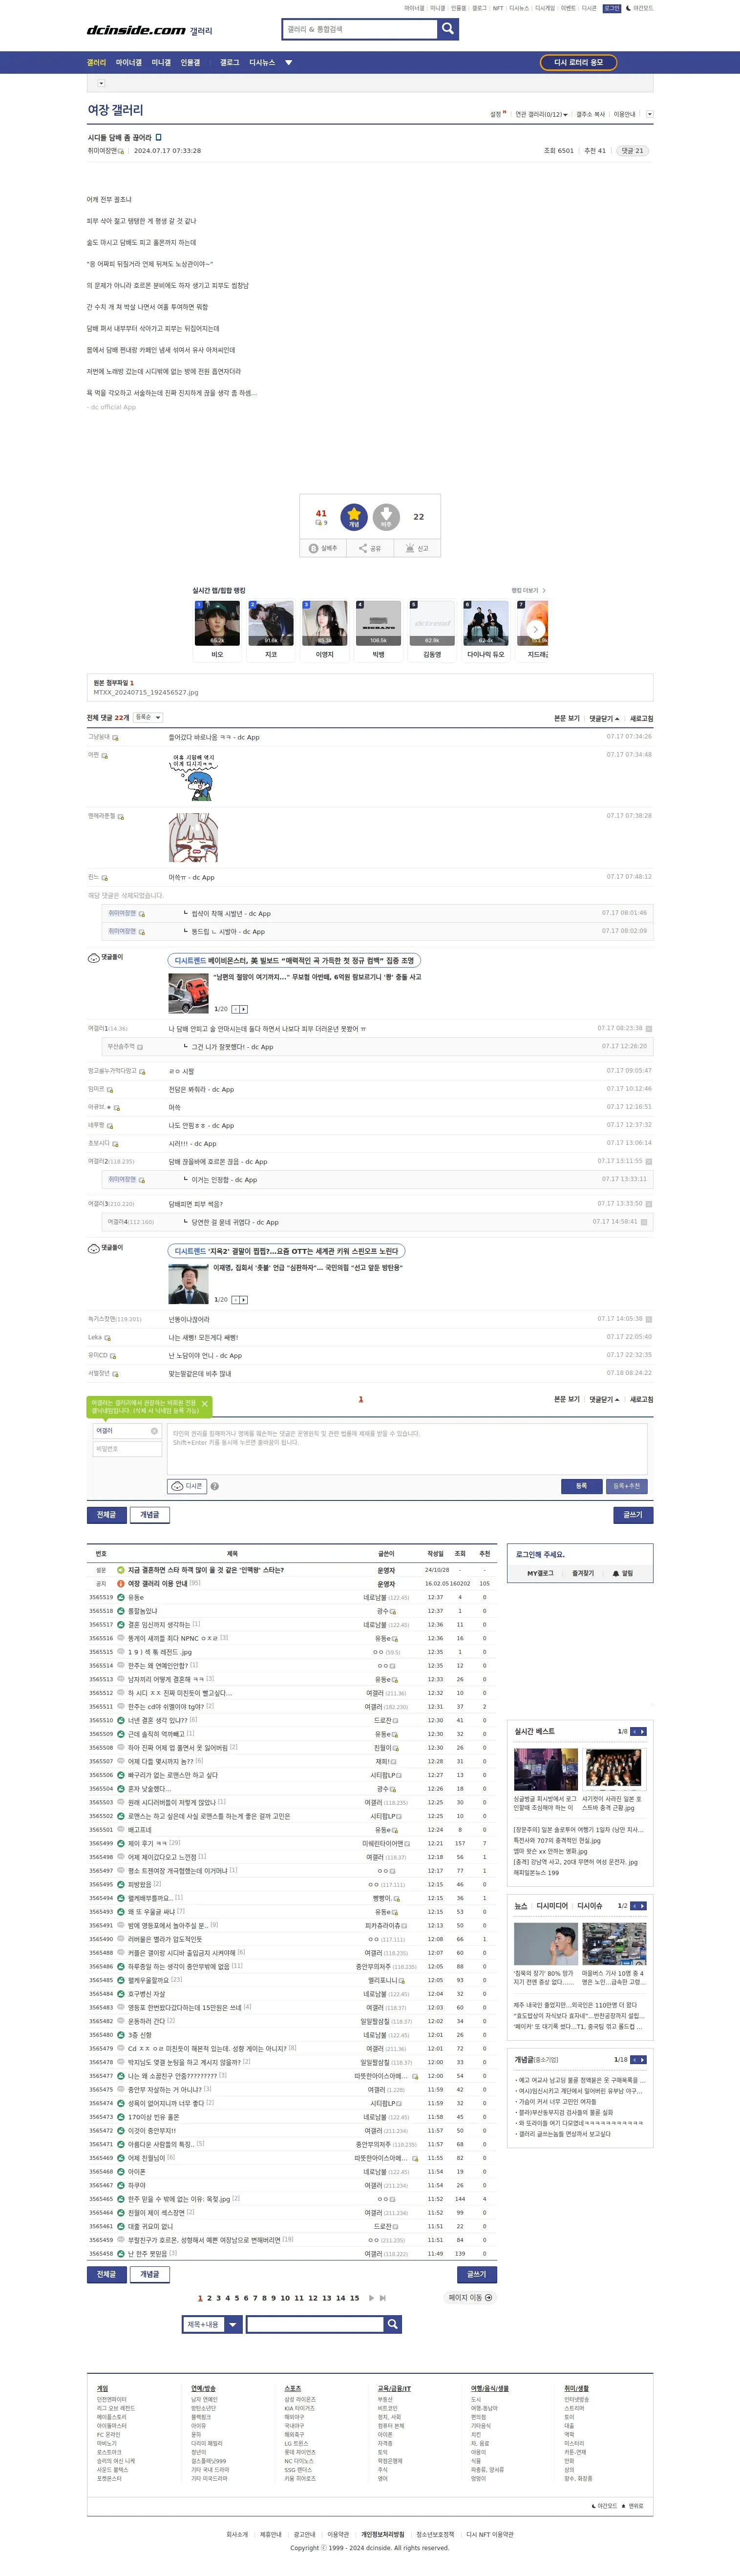740x2576 pixels.
Task: Open the 연관 갤러리(0/12) dropdown
Action: [x=541, y=114]
